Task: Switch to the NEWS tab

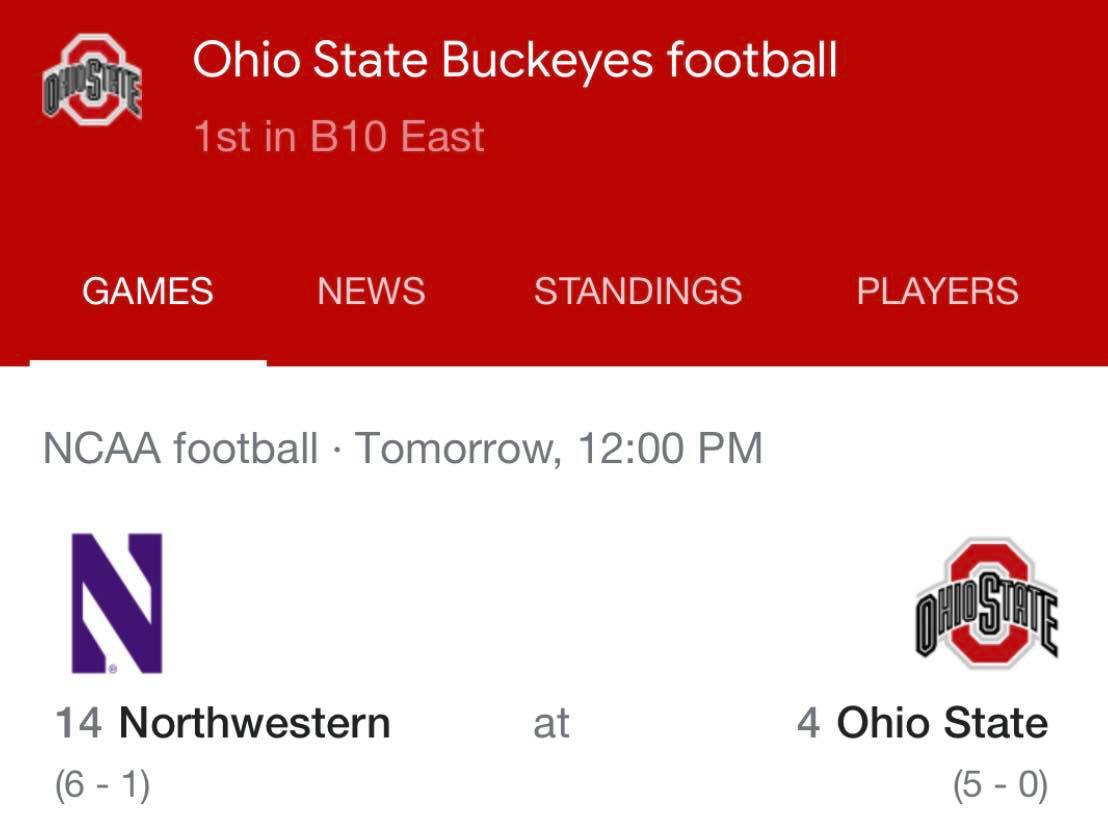Action: (371, 291)
